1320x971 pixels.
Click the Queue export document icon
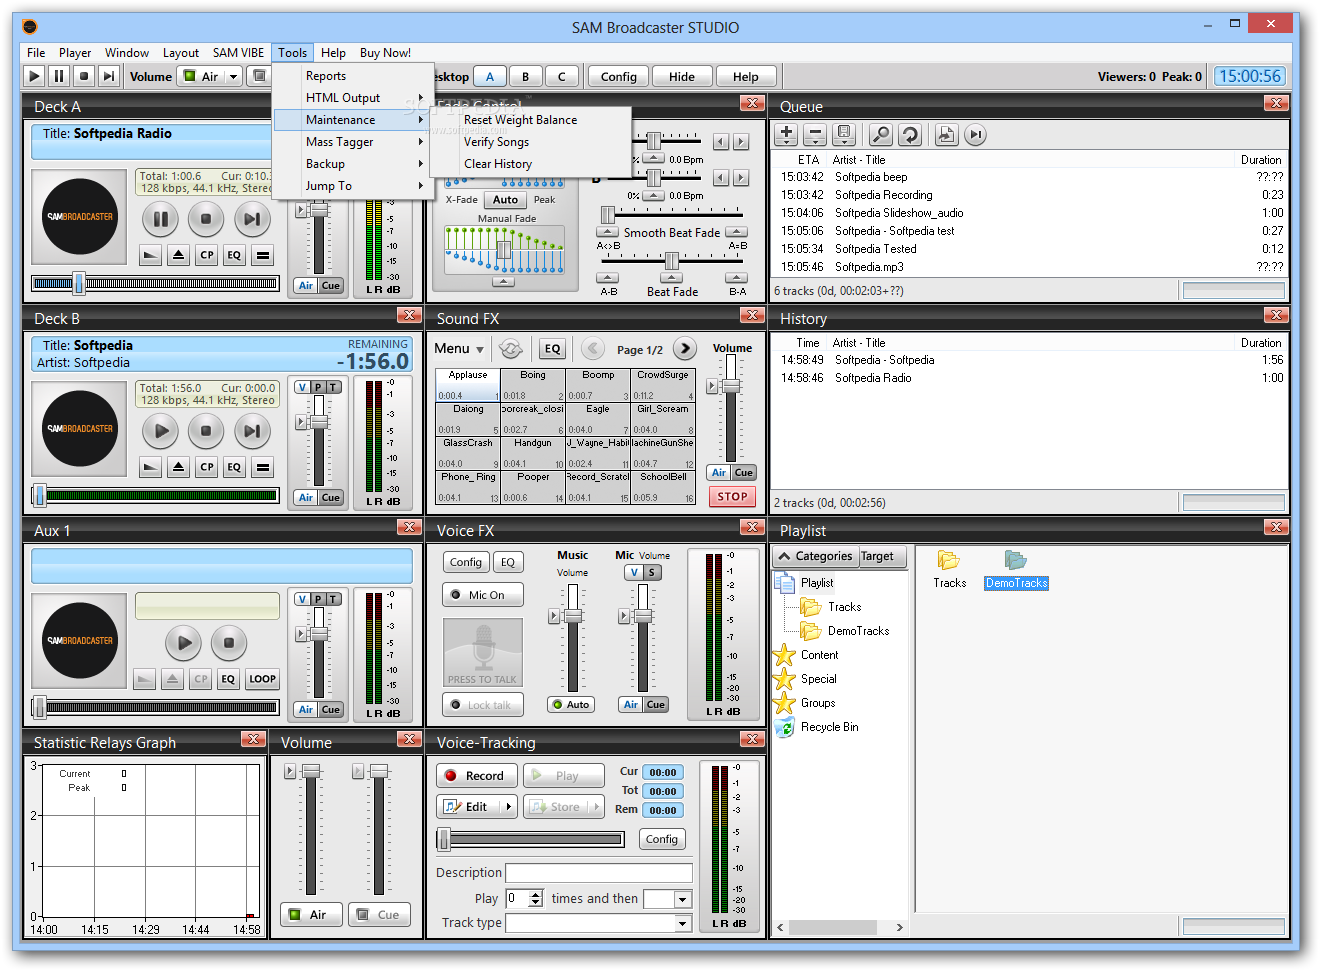(946, 134)
